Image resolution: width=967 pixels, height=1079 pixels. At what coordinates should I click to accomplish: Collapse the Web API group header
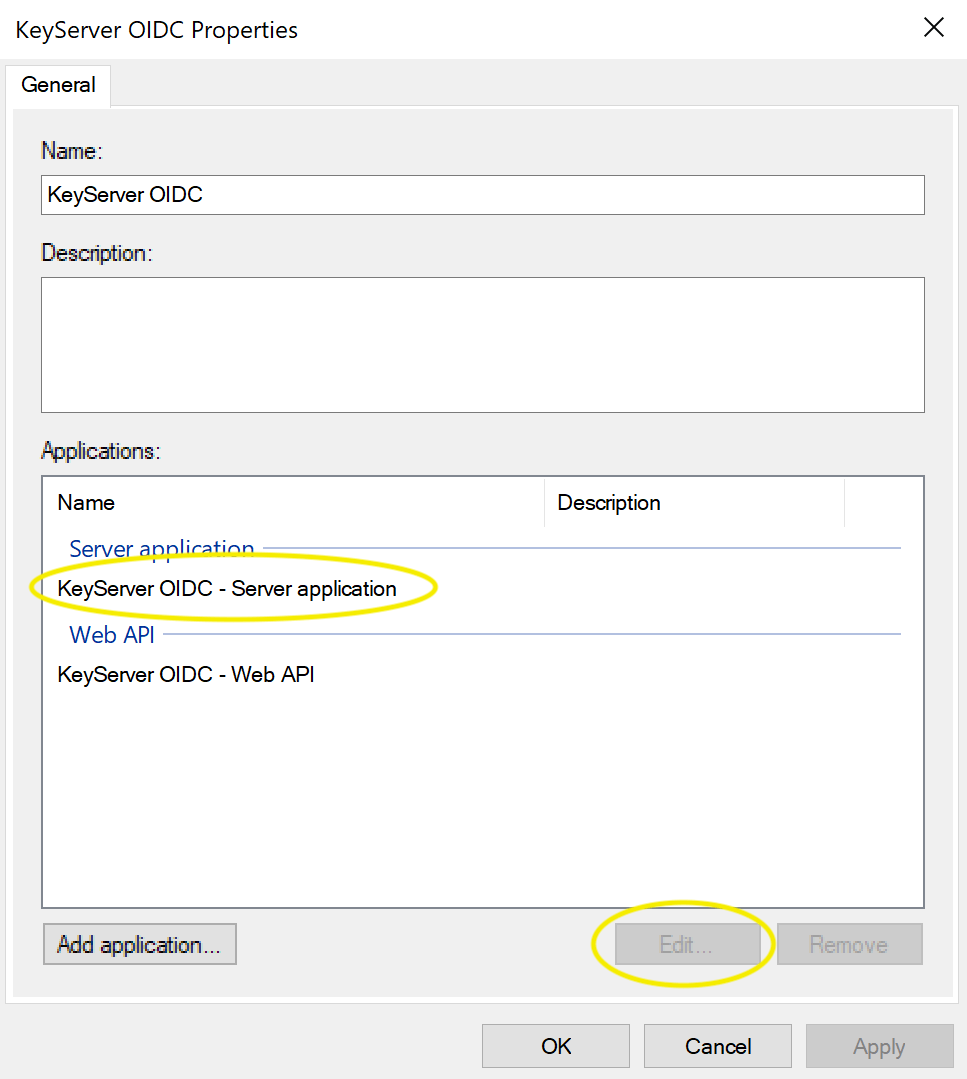[111, 634]
